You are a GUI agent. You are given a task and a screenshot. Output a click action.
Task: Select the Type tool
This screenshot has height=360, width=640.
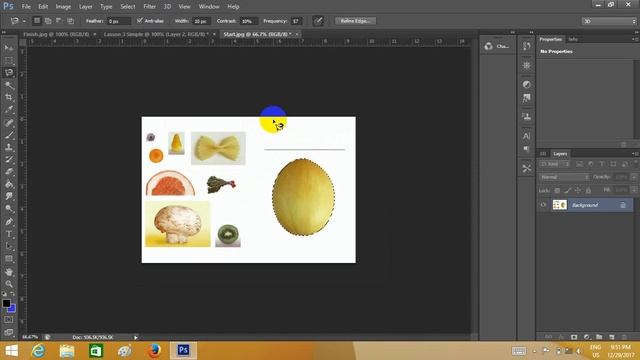[x=9, y=234]
